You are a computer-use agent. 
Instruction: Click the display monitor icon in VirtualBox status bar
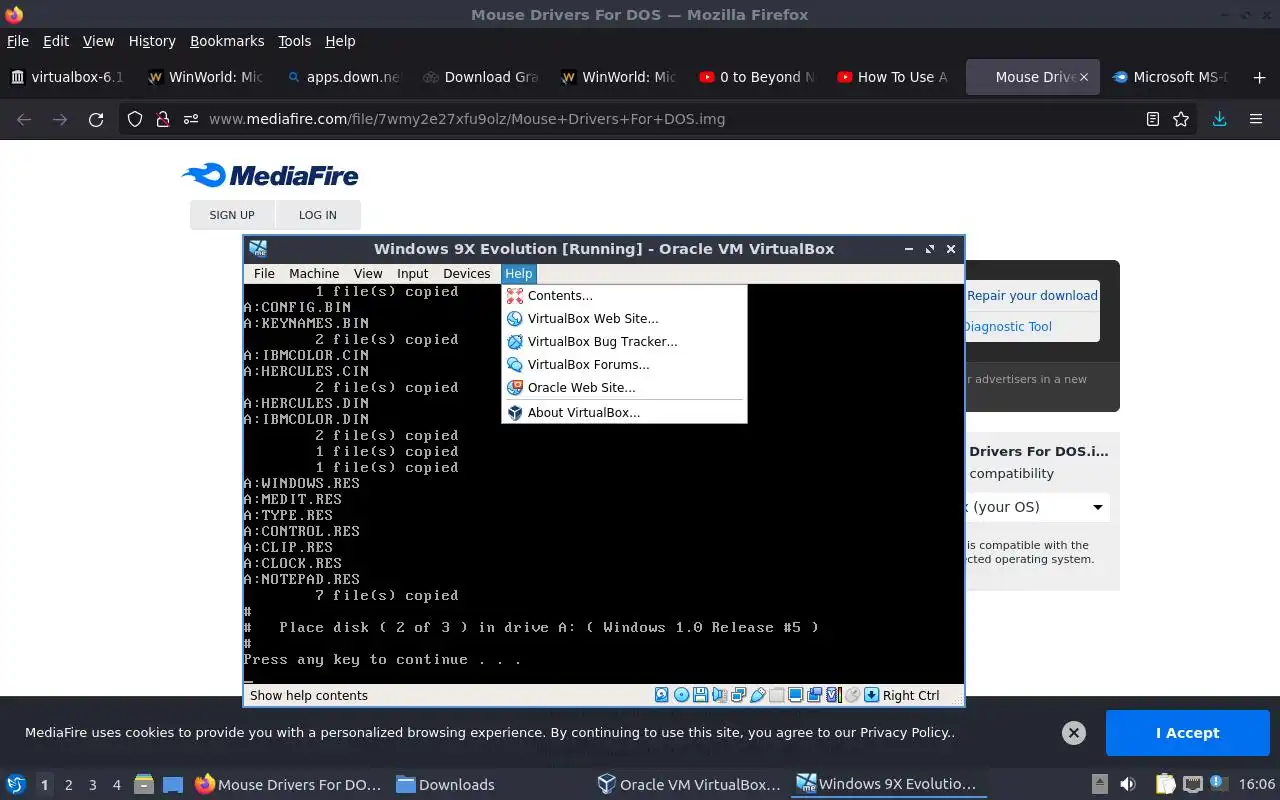[796, 695]
